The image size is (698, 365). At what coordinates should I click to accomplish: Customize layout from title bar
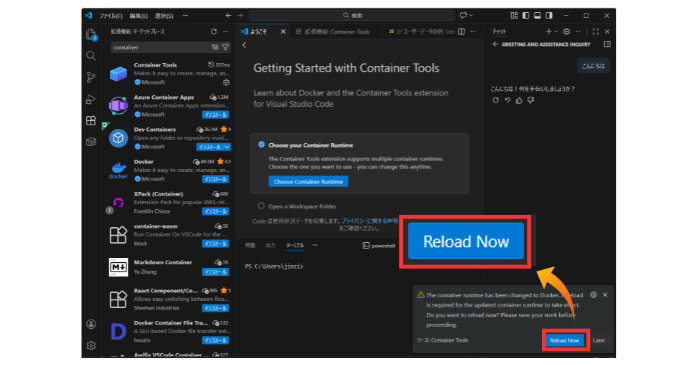(514, 16)
